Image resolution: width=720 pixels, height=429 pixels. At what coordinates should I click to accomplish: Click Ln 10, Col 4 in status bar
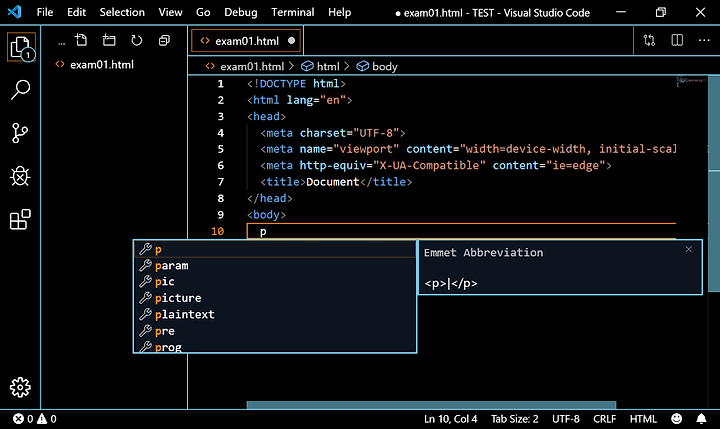tap(450, 419)
